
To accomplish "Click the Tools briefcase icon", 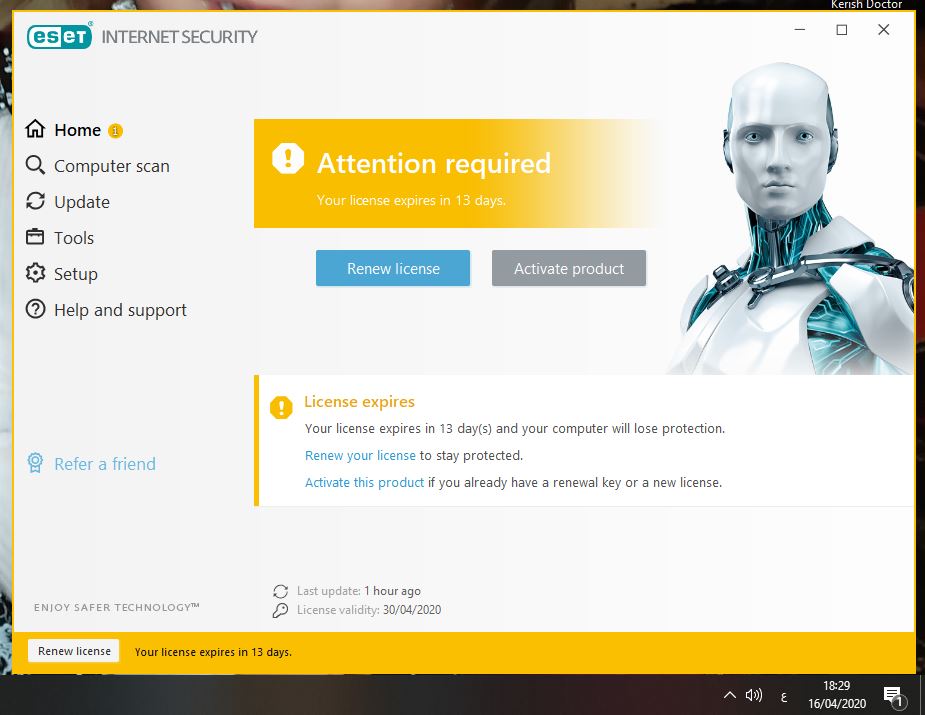I will coord(35,237).
